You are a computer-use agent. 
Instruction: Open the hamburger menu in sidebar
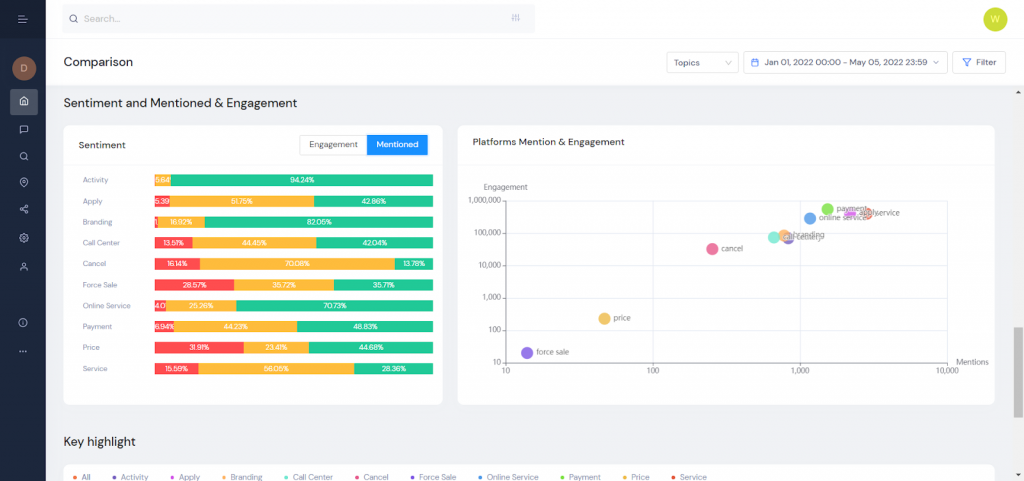(23, 19)
